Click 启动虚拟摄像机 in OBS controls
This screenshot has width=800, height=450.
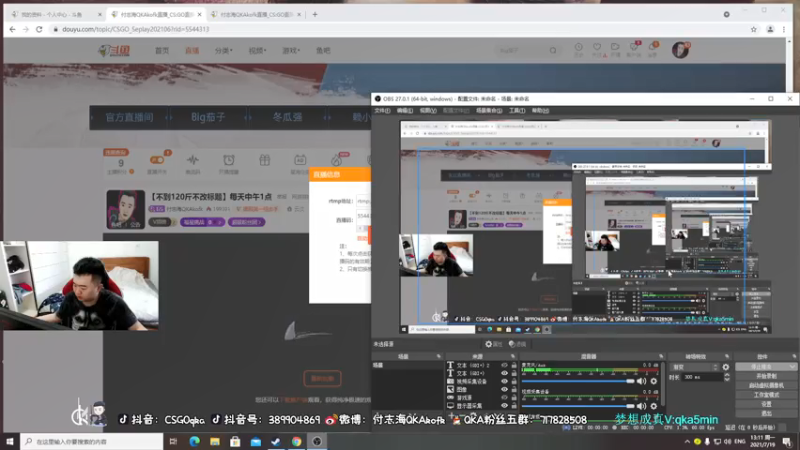click(x=766, y=385)
